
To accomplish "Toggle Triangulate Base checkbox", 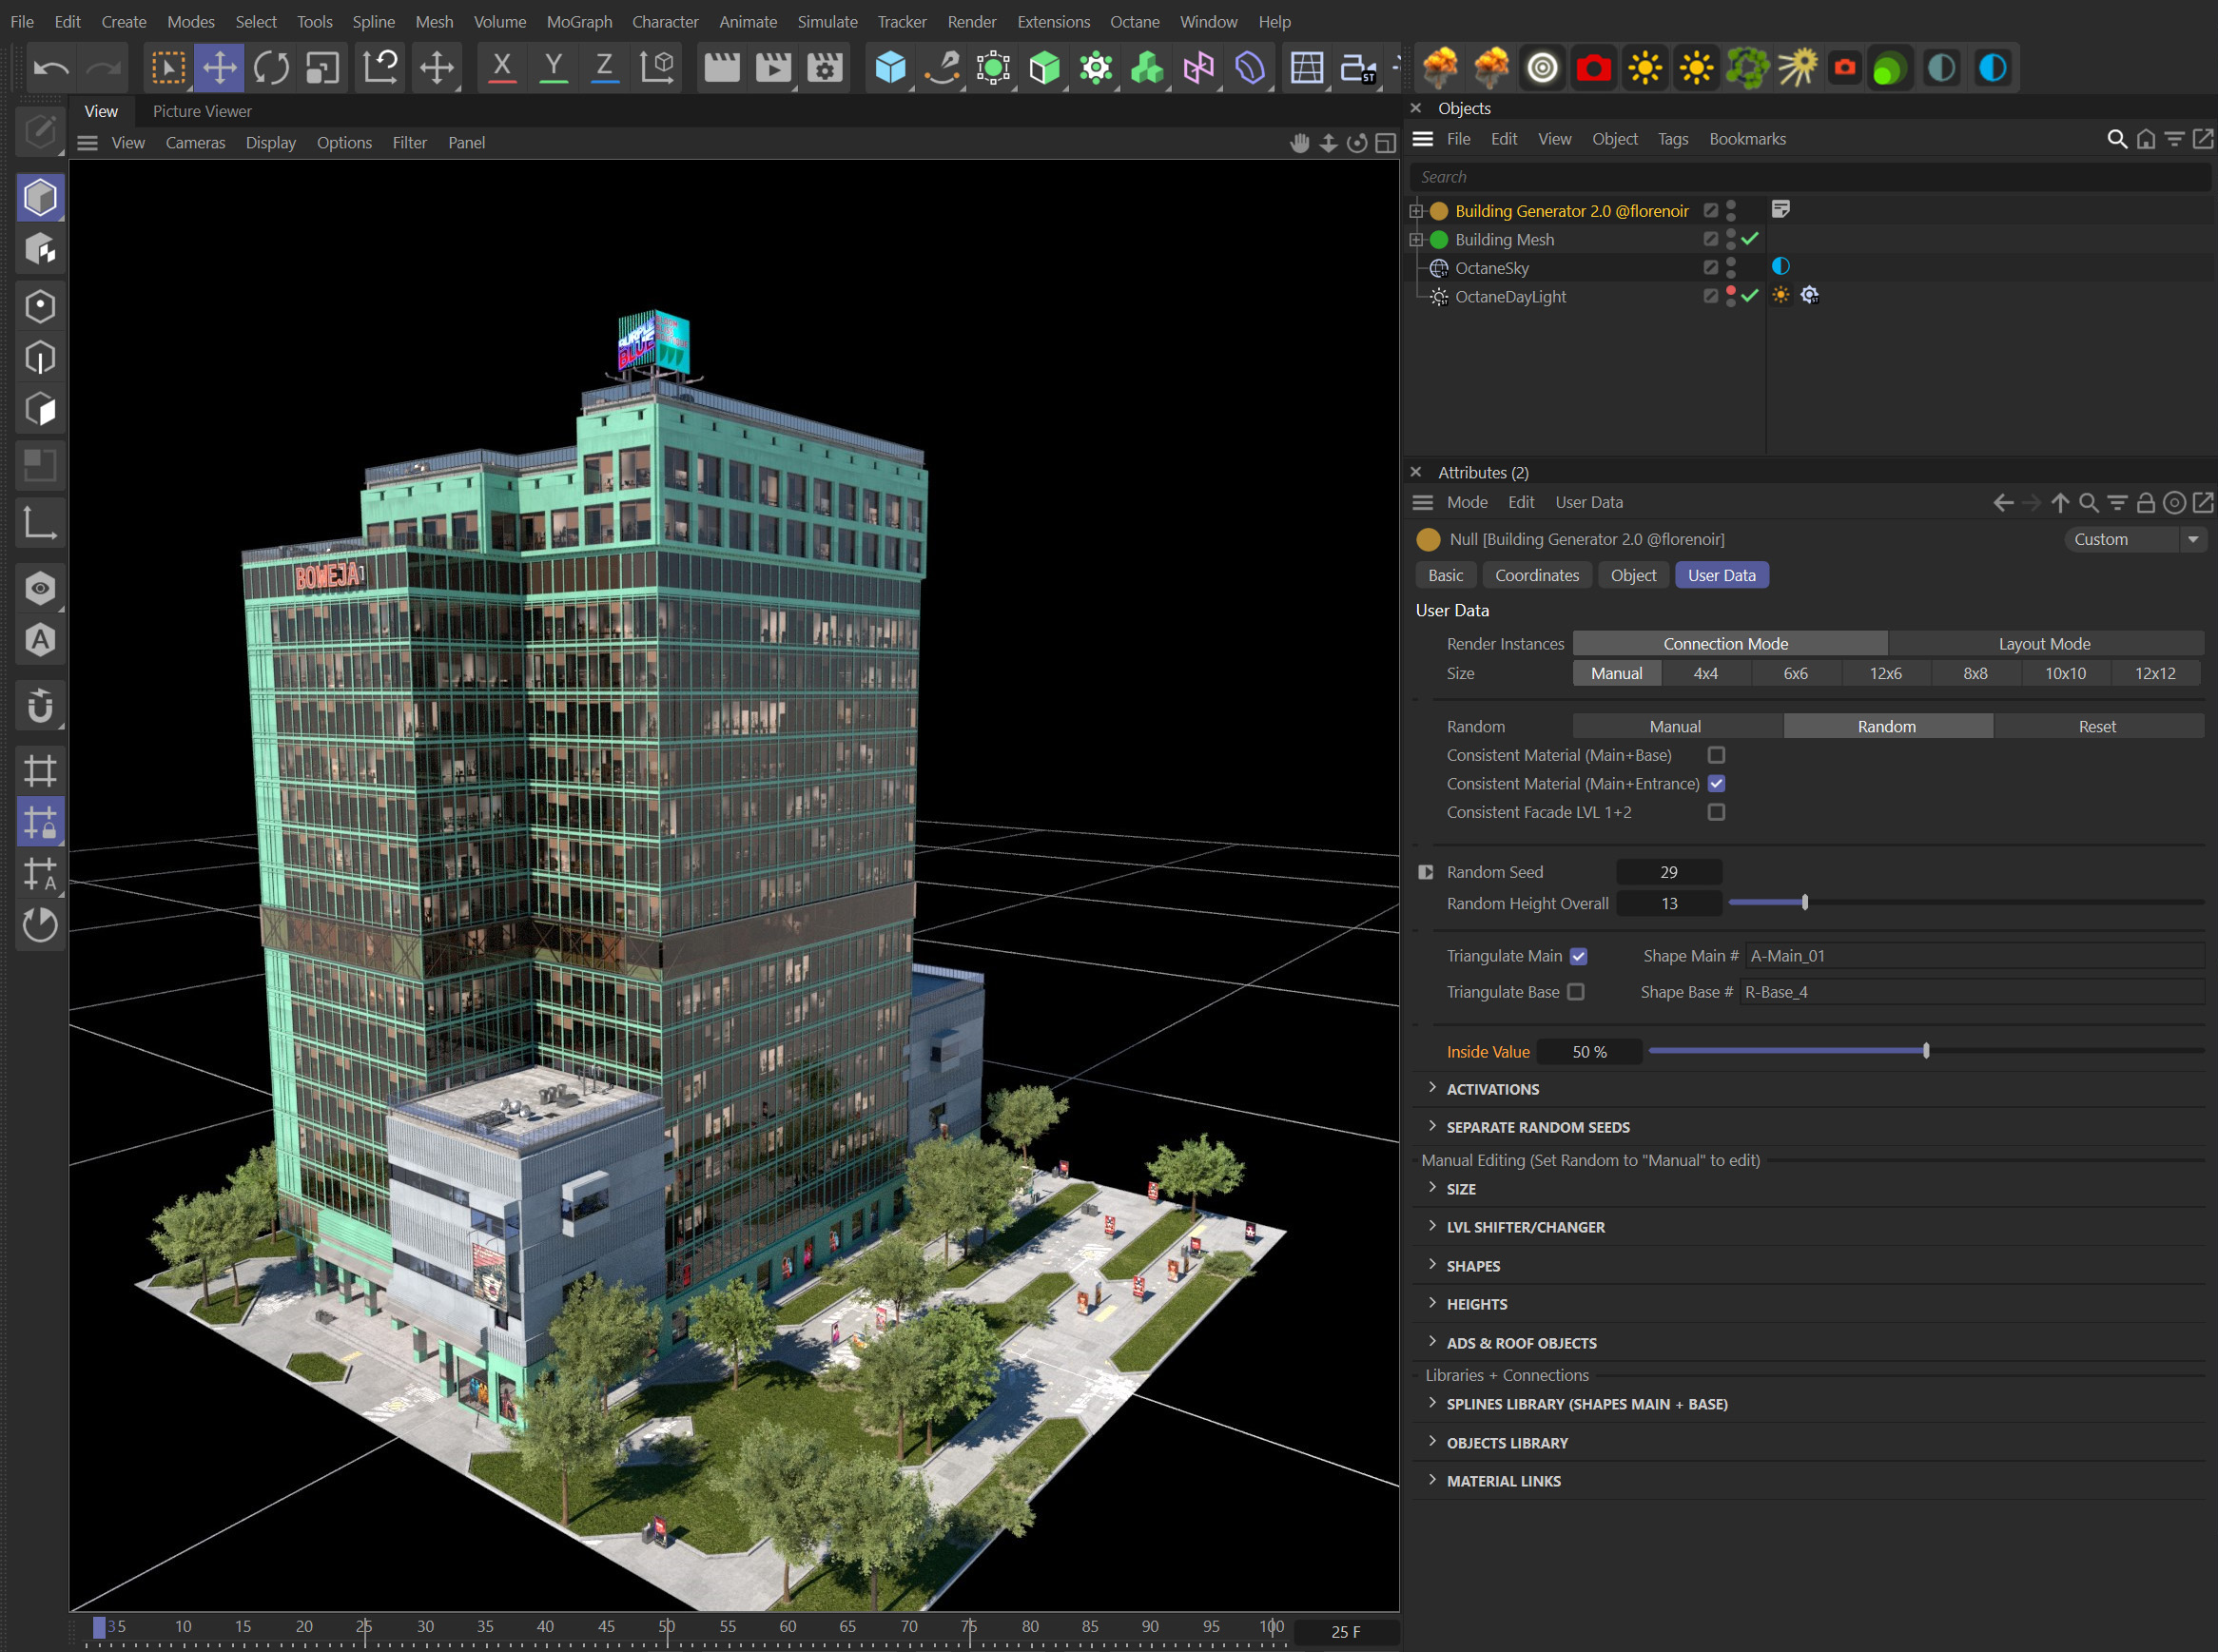I will 1576,991.
